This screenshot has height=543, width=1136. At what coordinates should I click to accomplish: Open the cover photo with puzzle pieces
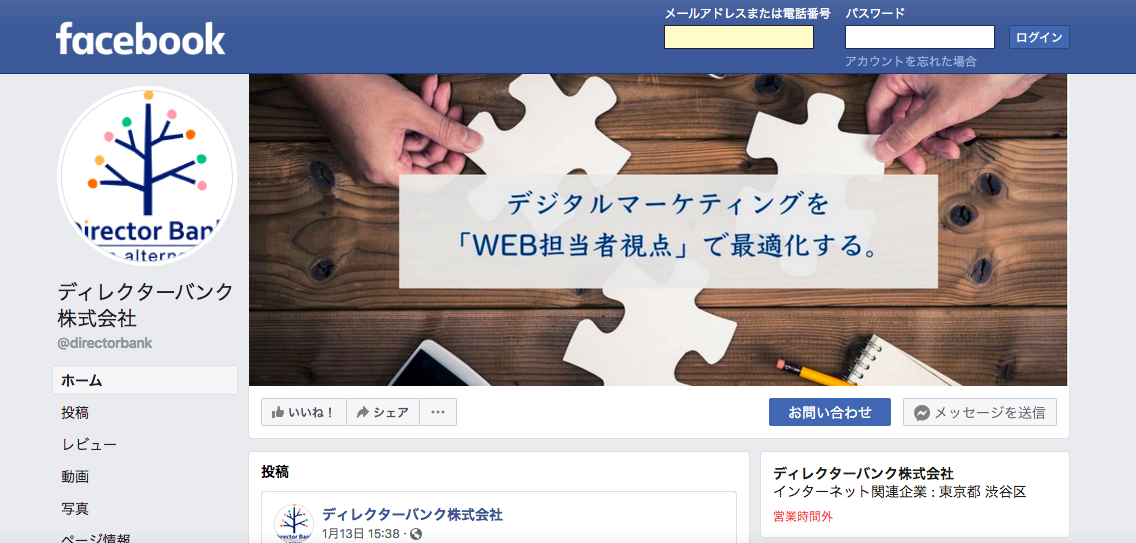tap(658, 230)
